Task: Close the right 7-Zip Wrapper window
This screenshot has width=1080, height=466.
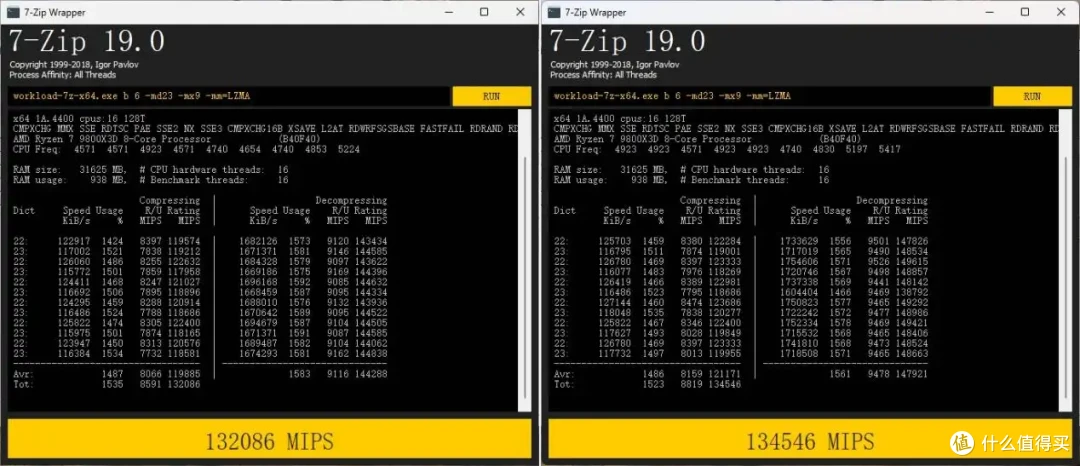Action: [x=1061, y=12]
